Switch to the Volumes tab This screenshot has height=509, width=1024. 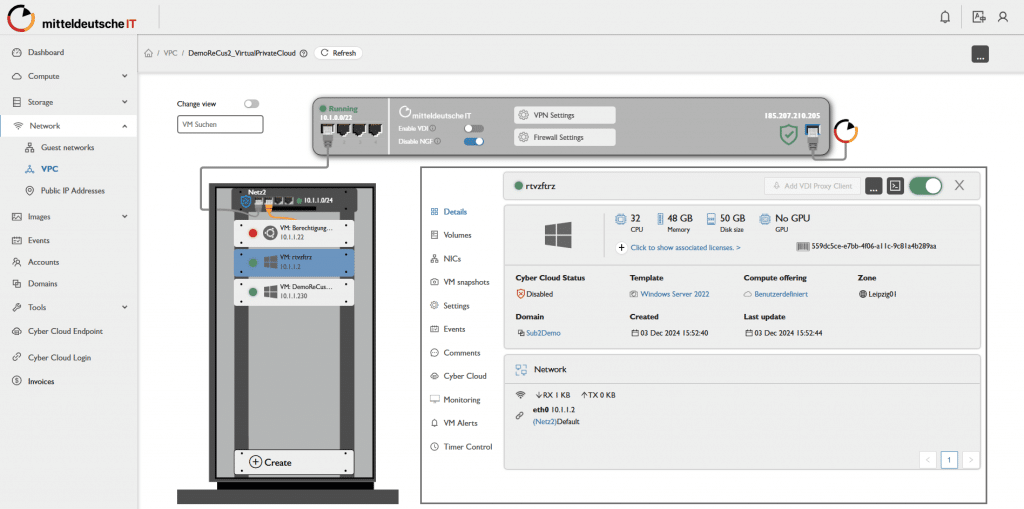click(x=457, y=235)
